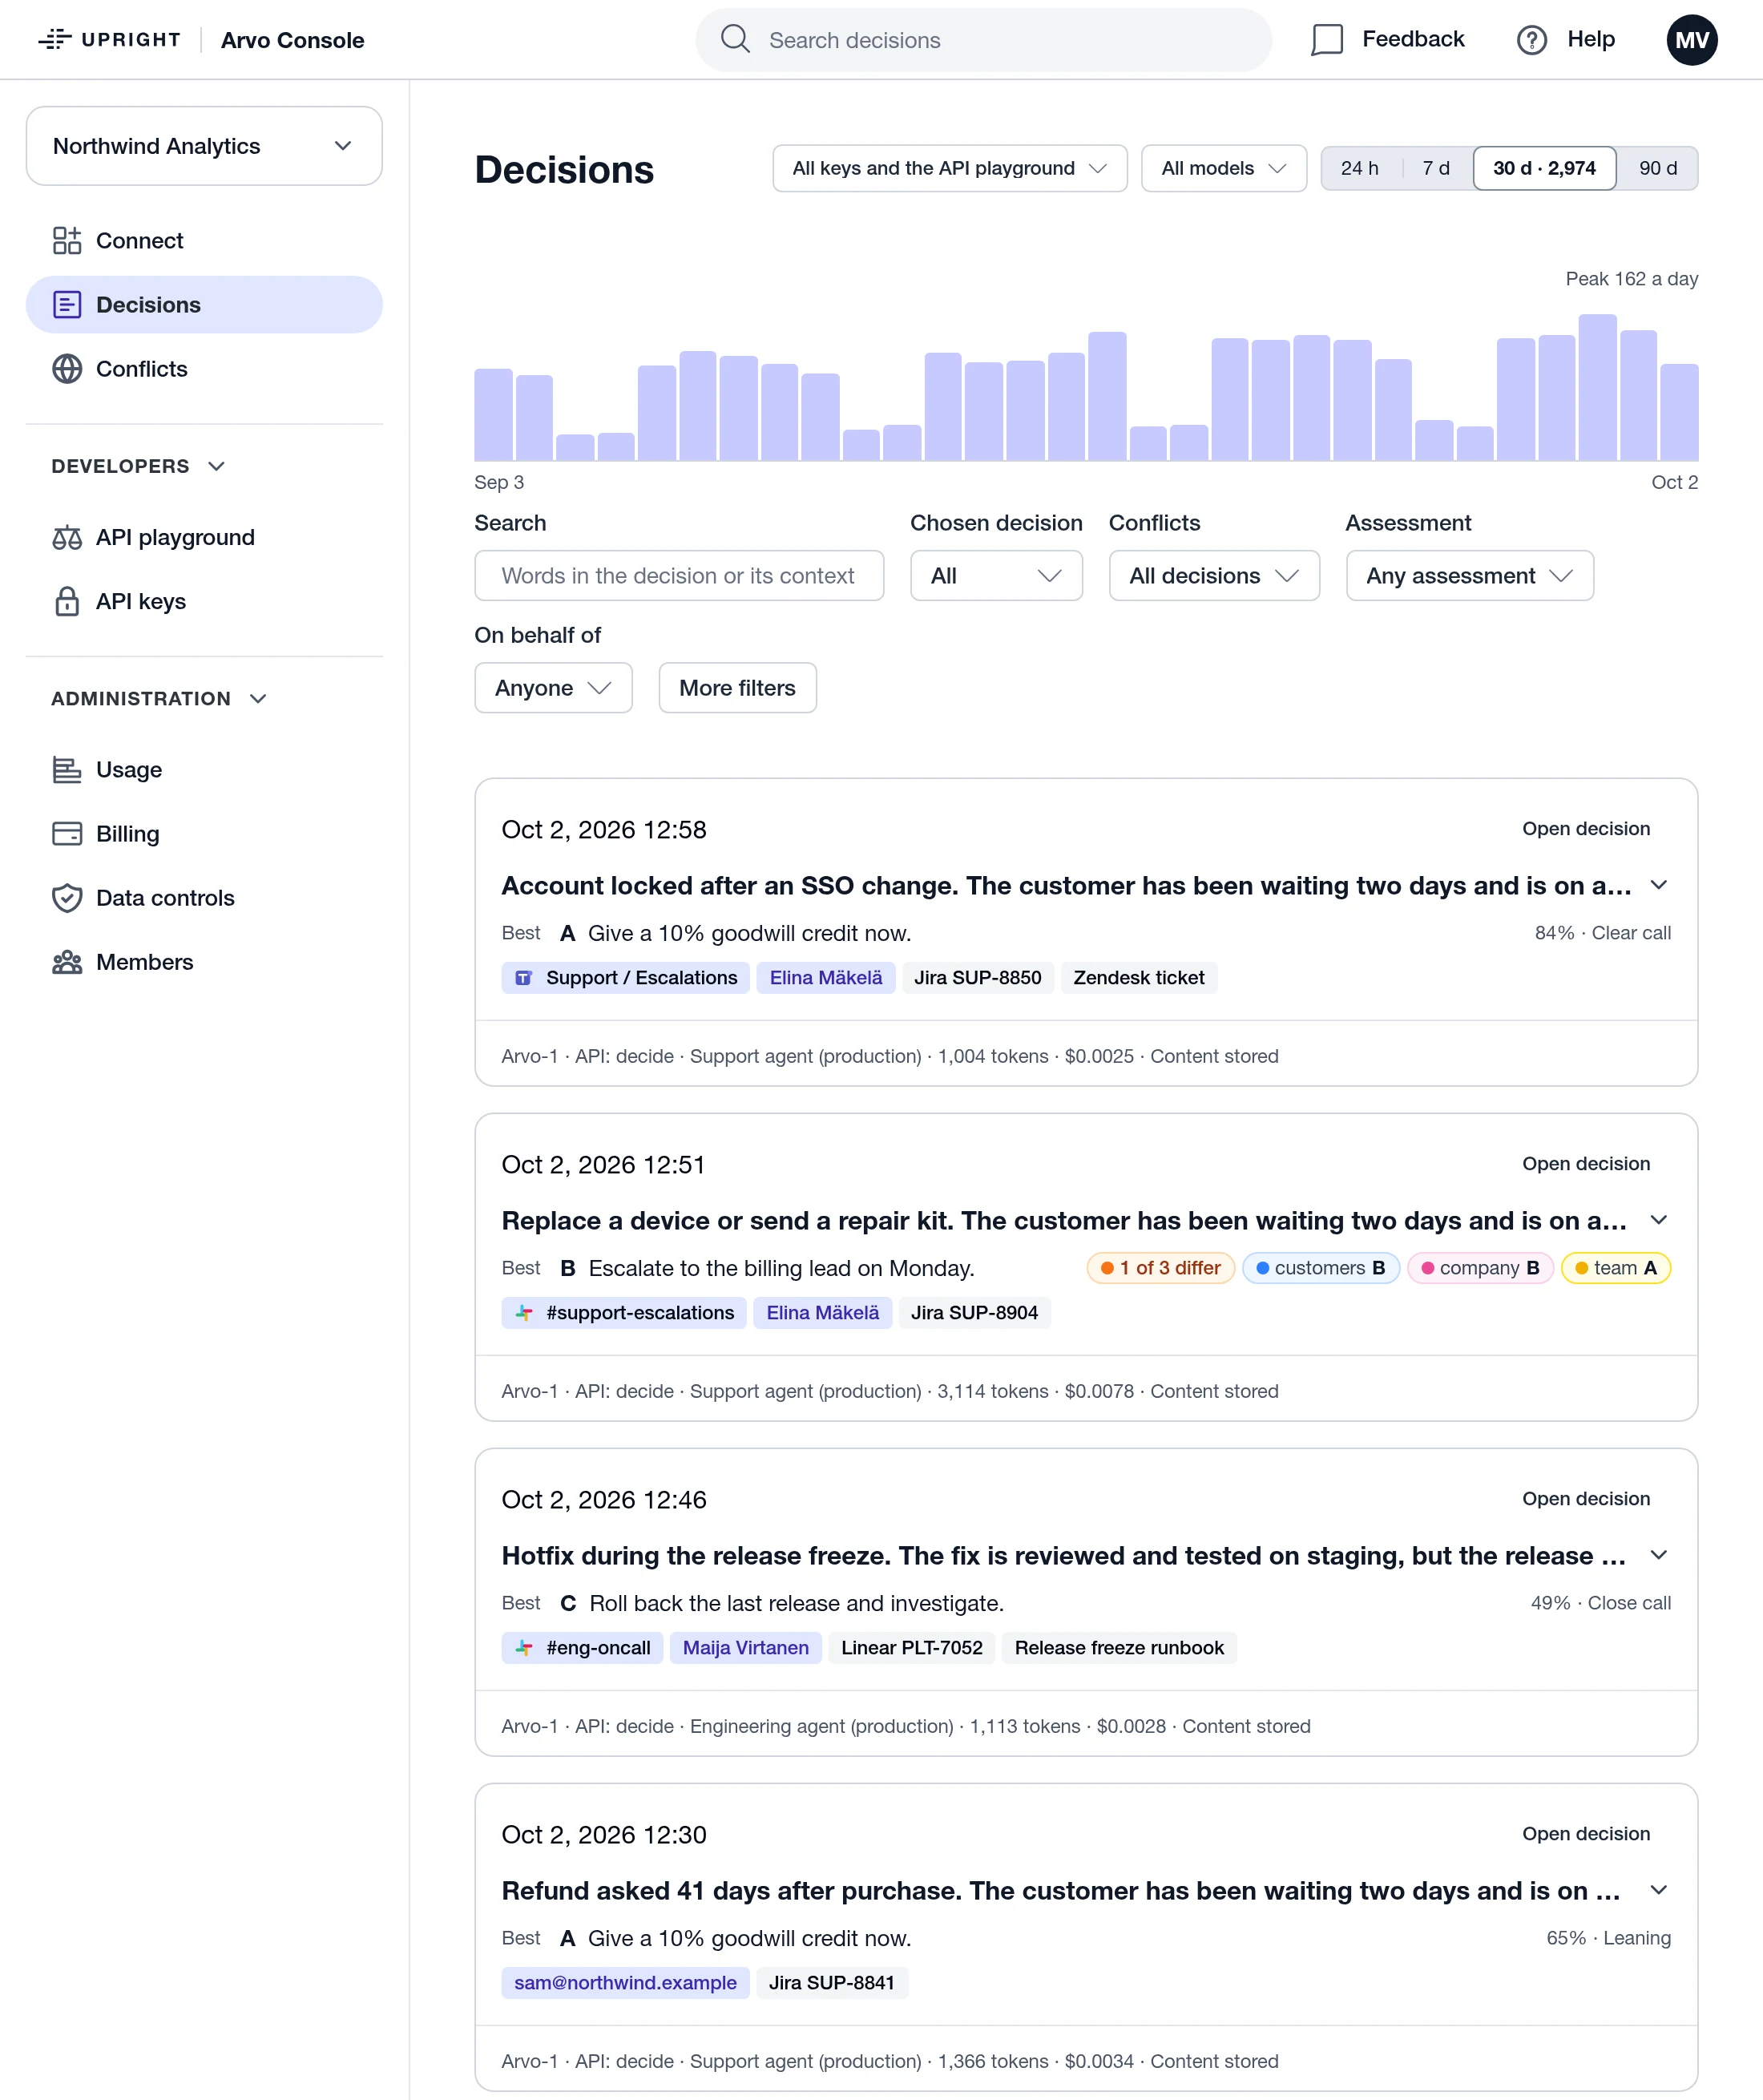Click the Help question mark icon
The image size is (1763, 2100).
tap(1531, 39)
